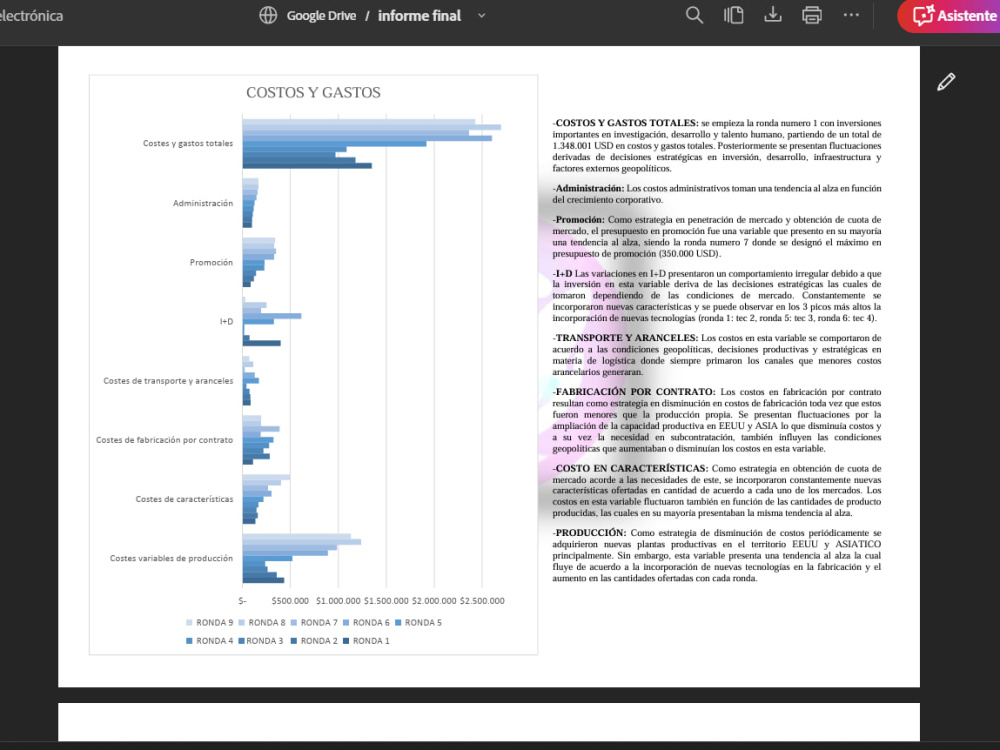The height and width of the screenshot is (750, 1000).
Task: Select the RONDA 3 legend label
Action: click(x=265, y=641)
